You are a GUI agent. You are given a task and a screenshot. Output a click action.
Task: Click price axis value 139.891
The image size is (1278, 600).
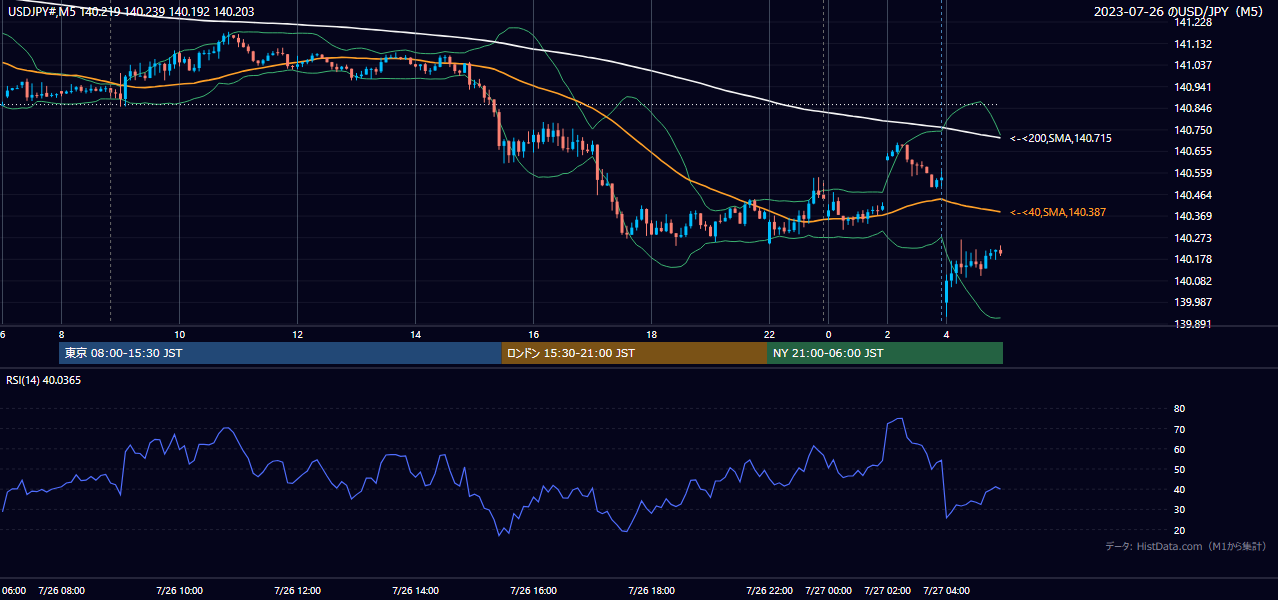1193,324
